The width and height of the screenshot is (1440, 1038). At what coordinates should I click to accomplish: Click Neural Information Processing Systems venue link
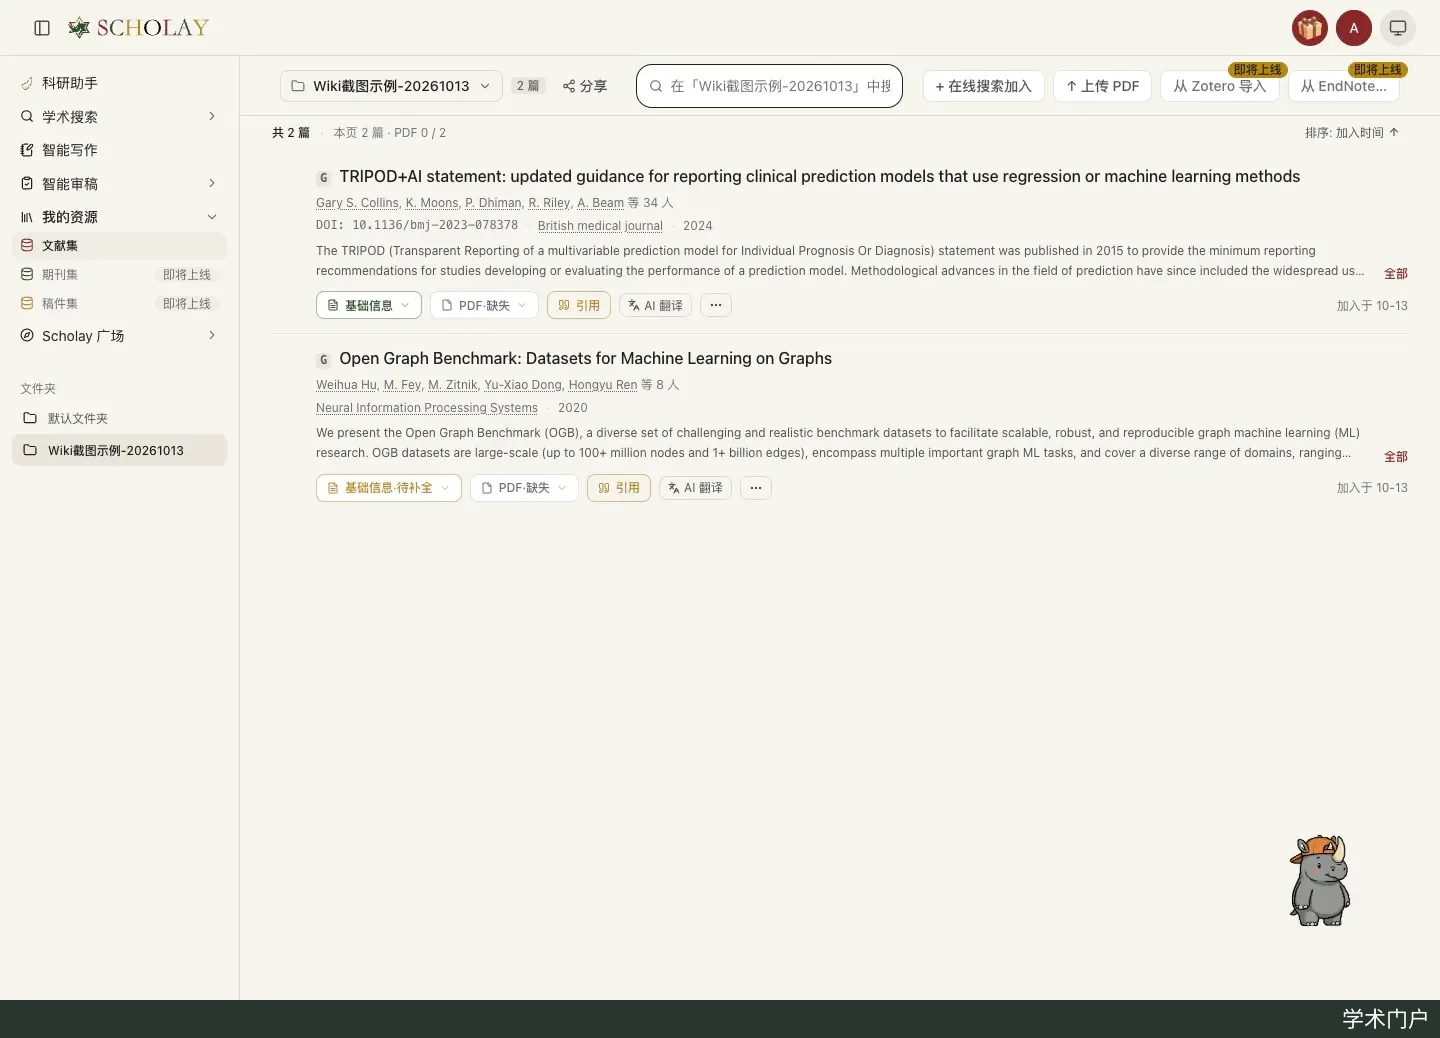tap(427, 408)
